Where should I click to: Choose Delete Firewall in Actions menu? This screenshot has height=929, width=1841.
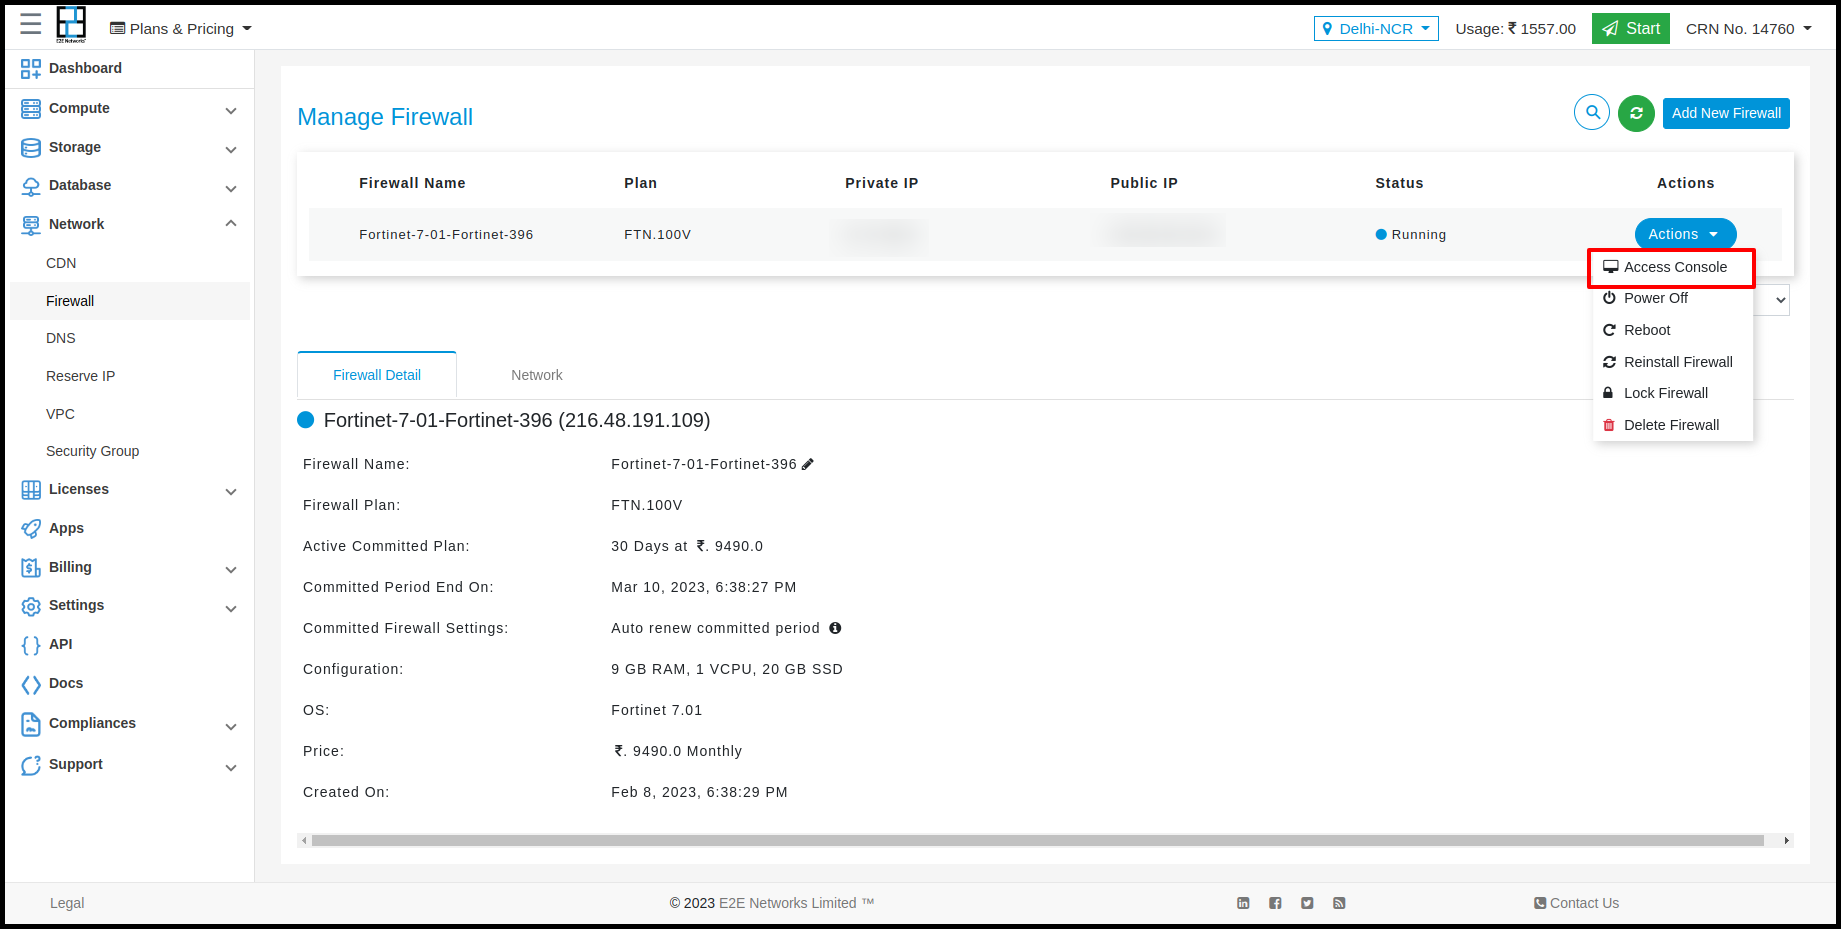tap(1672, 425)
